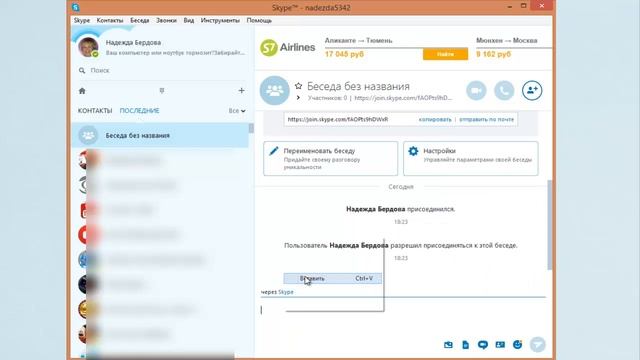Click the send image icon

click(x=448, y=345)
